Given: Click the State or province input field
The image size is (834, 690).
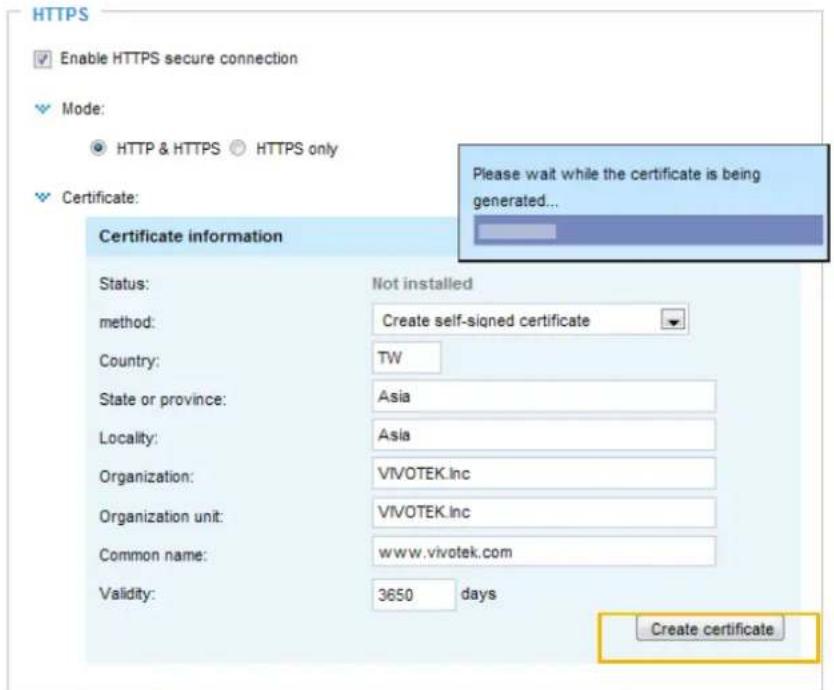Looking at the screenshot, I should [x=544, y=396].
